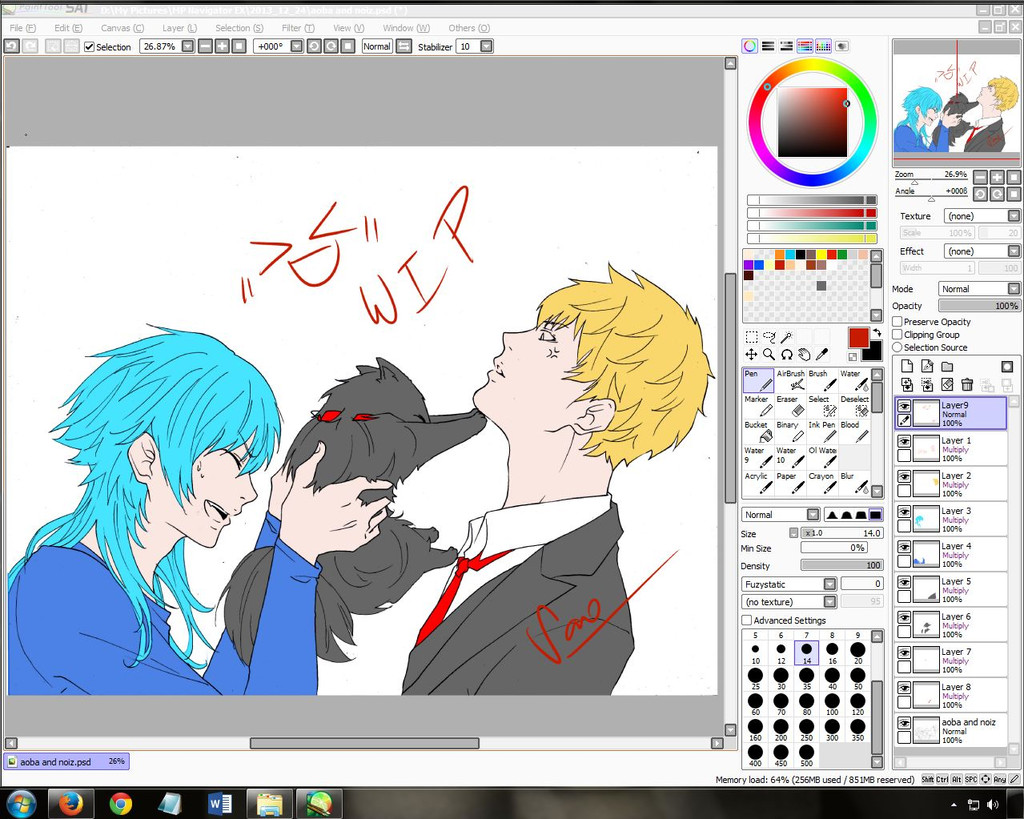Open the Canvas menu
This screenshot has width=1024, height=819.
(122, 28)
